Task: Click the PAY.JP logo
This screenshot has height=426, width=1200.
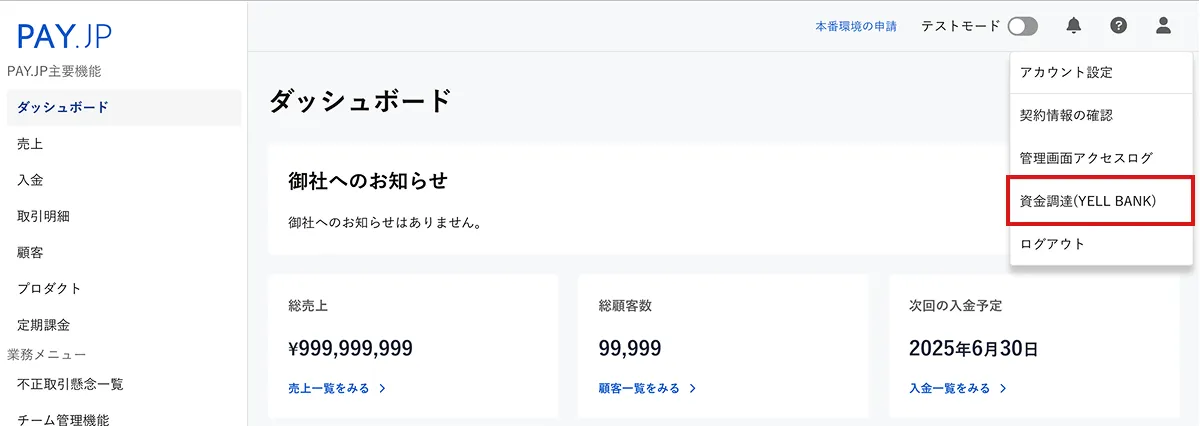Action: [x=64, y=37]
